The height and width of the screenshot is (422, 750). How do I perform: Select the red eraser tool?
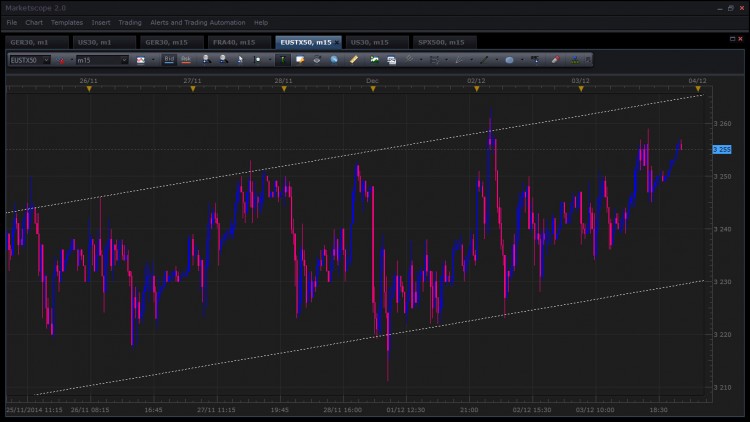(x=555, y=60)
